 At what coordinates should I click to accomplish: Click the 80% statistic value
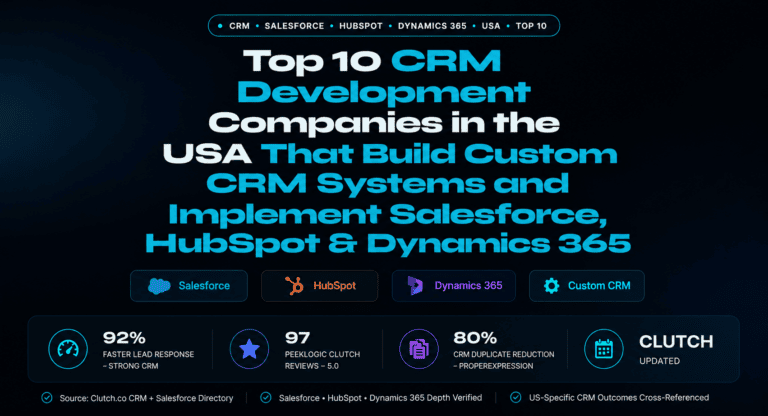click(475, 338)
